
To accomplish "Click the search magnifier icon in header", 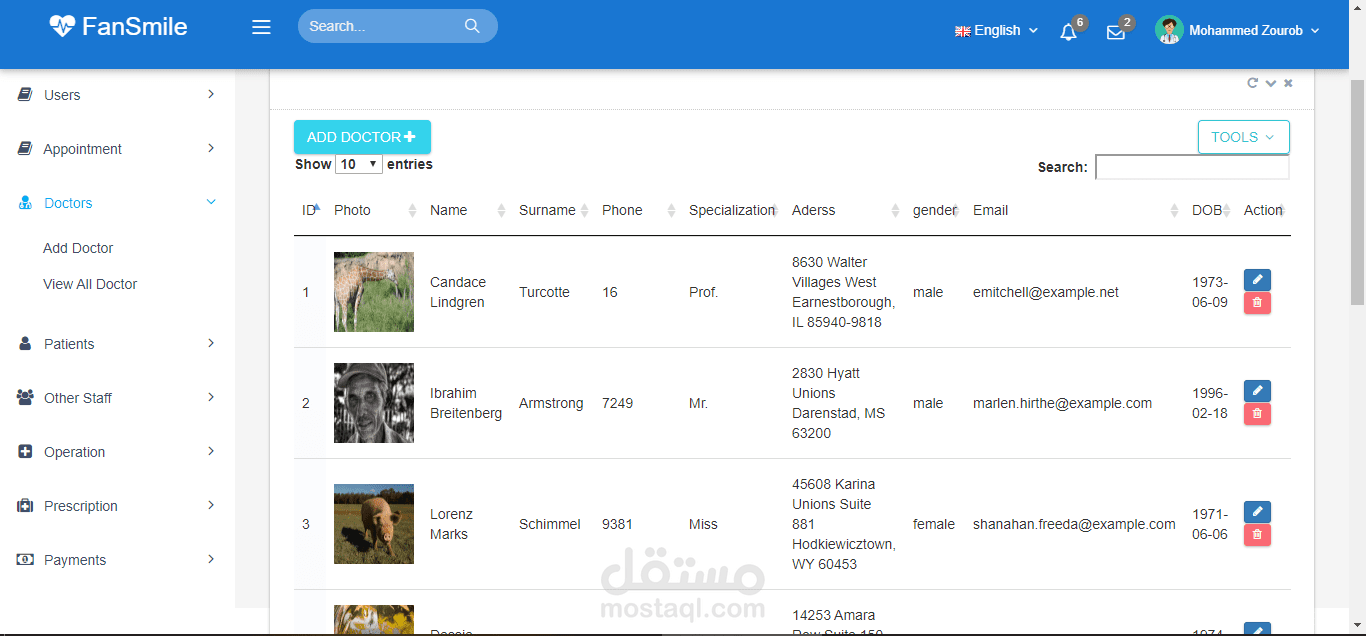I will [x=472, y=26].
